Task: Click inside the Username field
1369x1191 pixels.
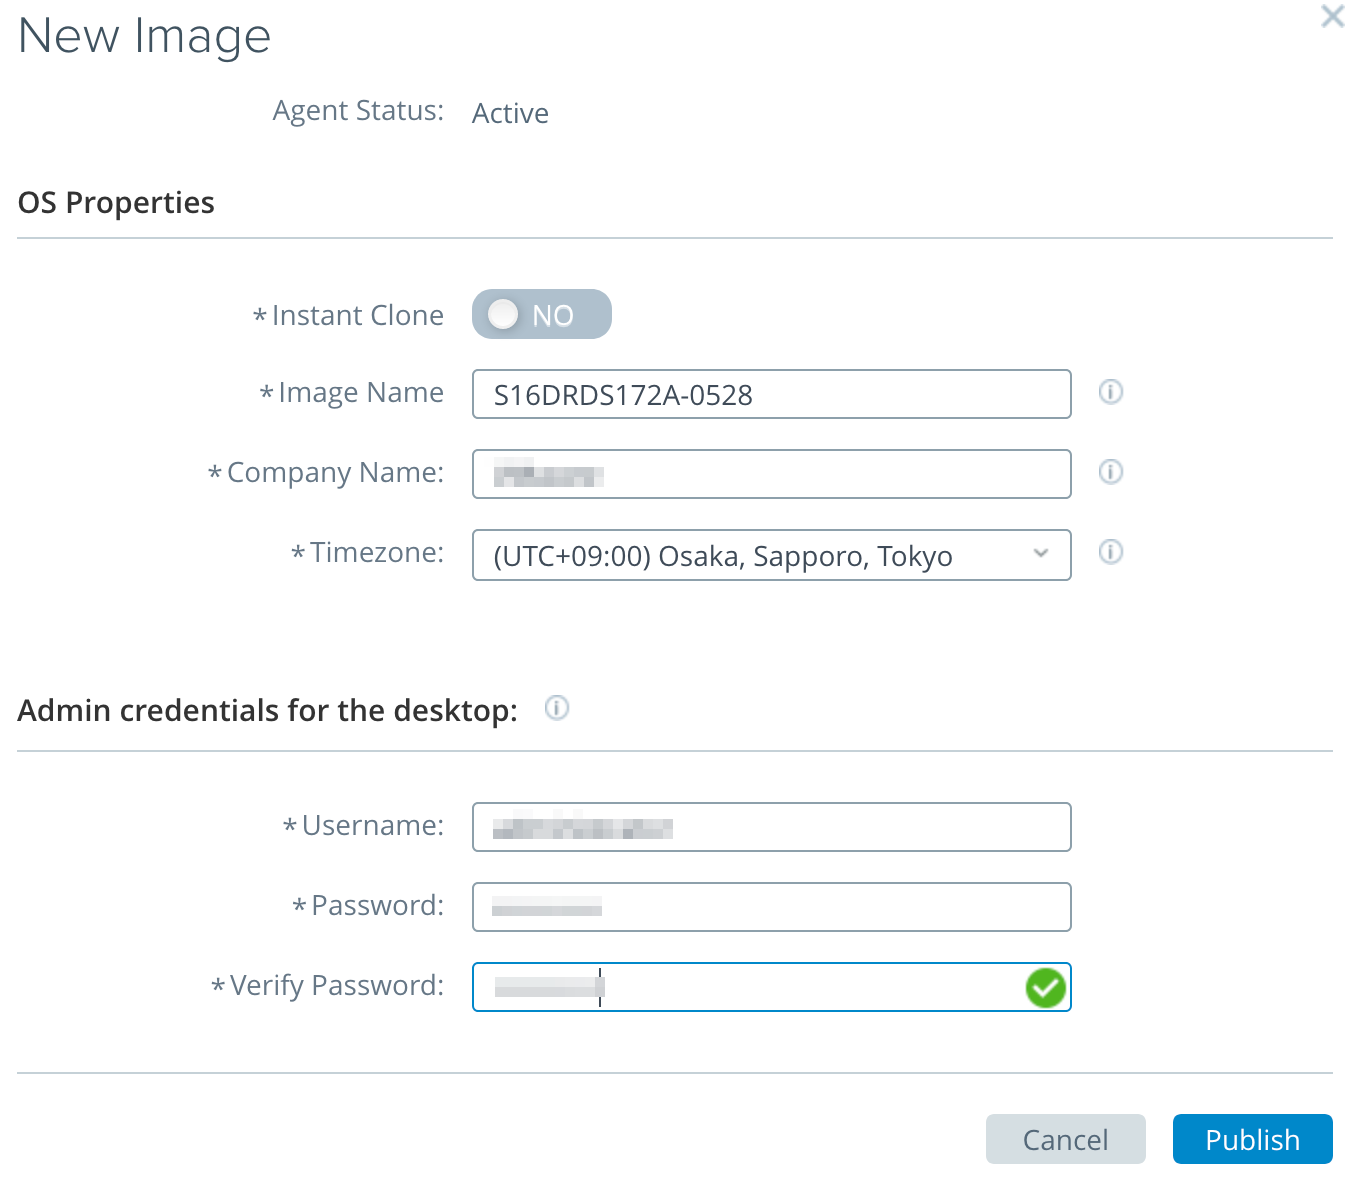Action: (770, 827)
